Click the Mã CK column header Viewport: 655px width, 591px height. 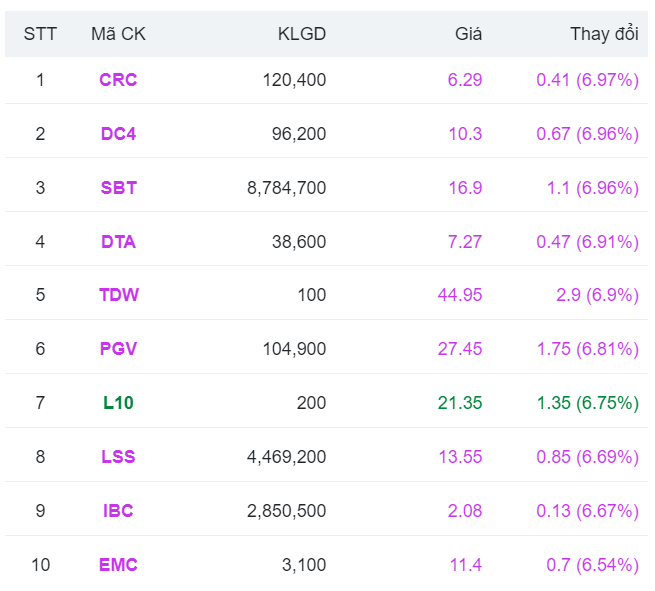(118, 34)
